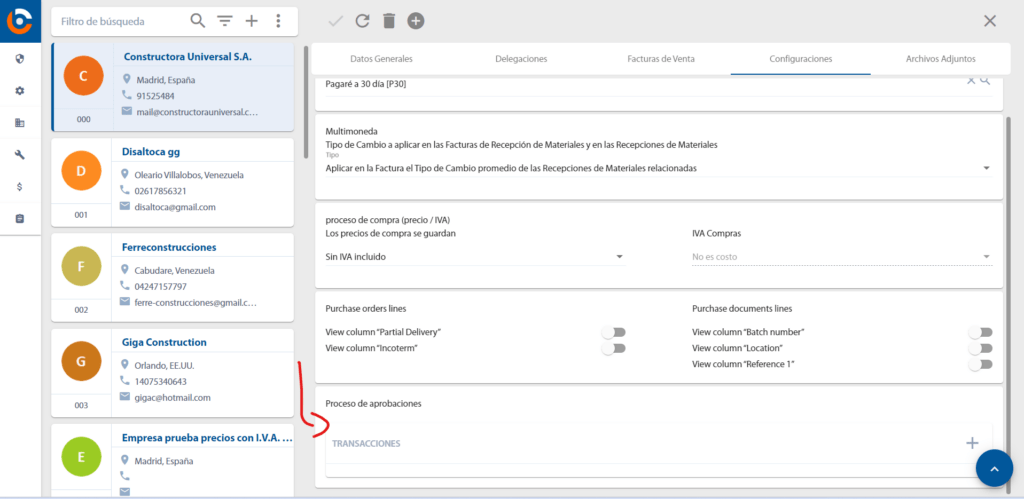The height and width of the screenshot is (499, 1024).
Task: Toggle View column "Location" switch
Action: pyautogui.click(x=980, y=348)
